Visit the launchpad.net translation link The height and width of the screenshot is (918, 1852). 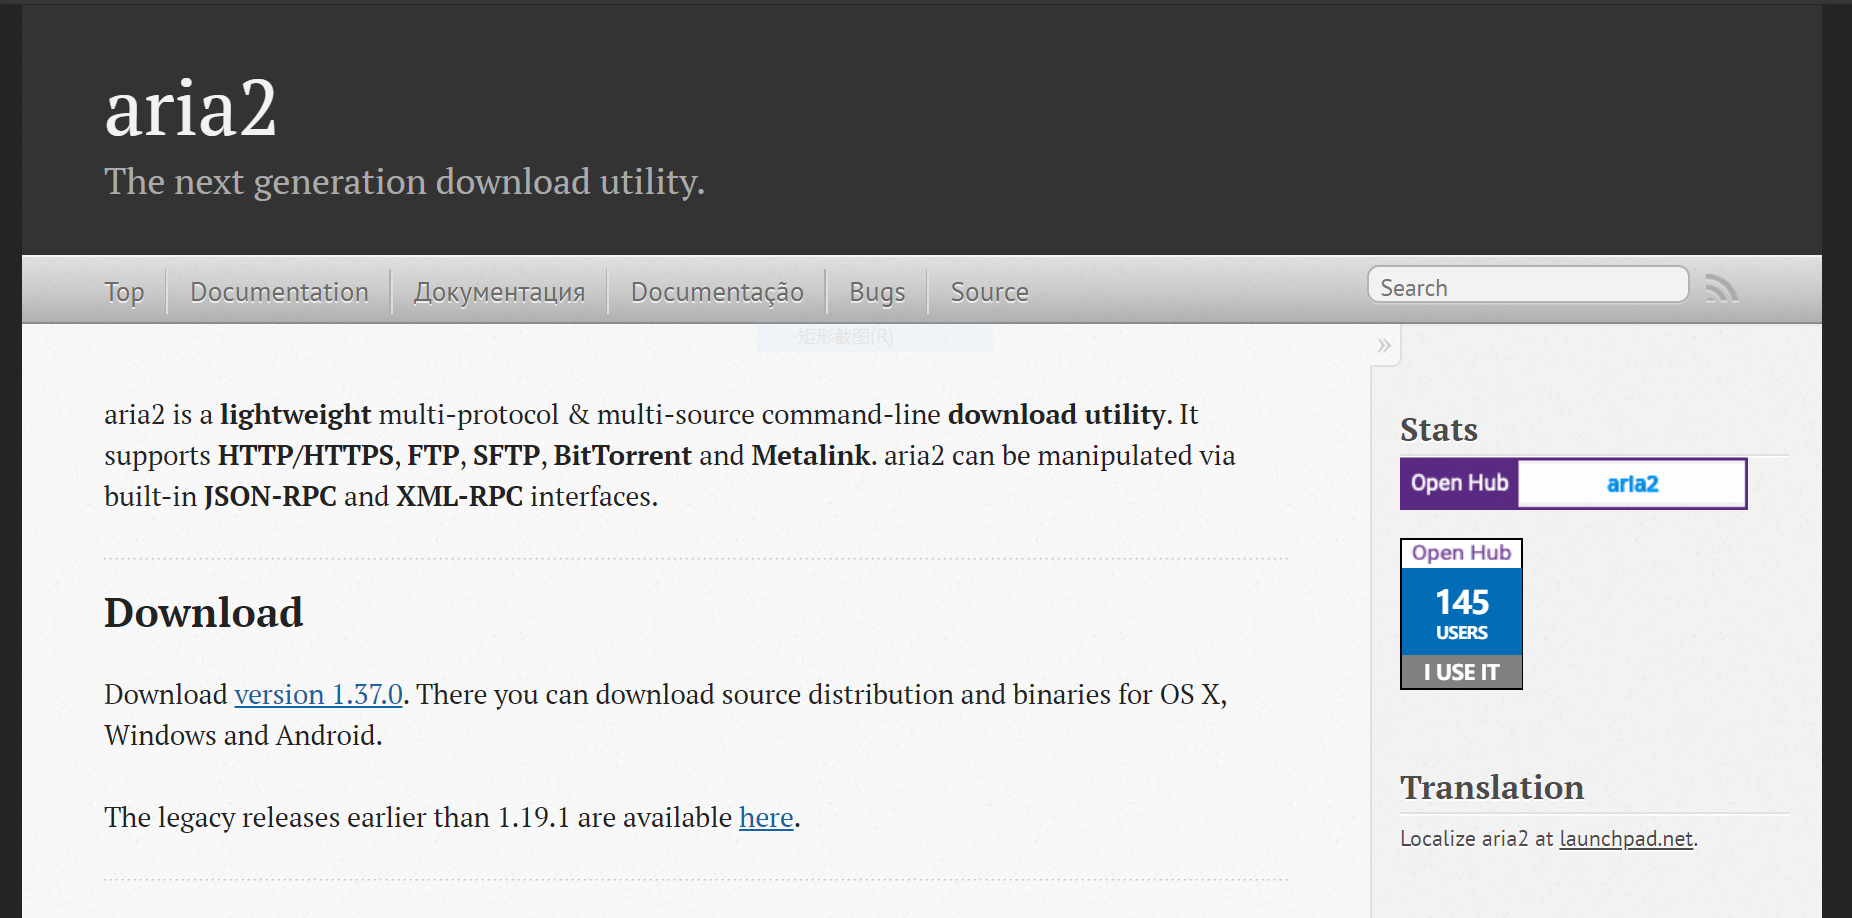tap(1626, 838)
